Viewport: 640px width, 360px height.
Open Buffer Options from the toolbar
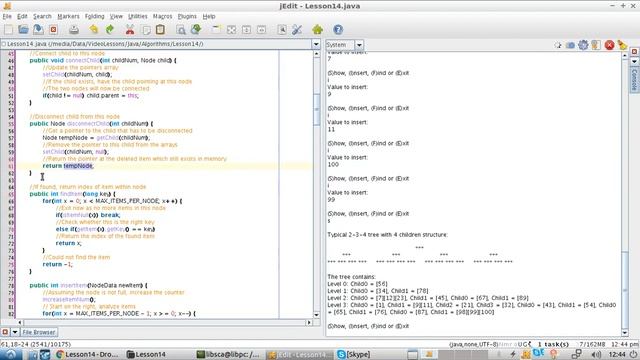pyautogui.click(x=282, y=29)
